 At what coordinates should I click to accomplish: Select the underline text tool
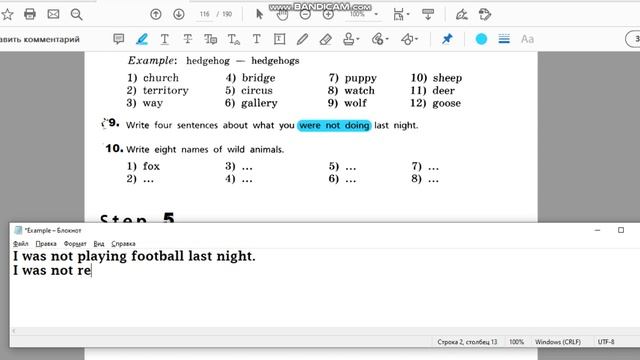[164, 39]
